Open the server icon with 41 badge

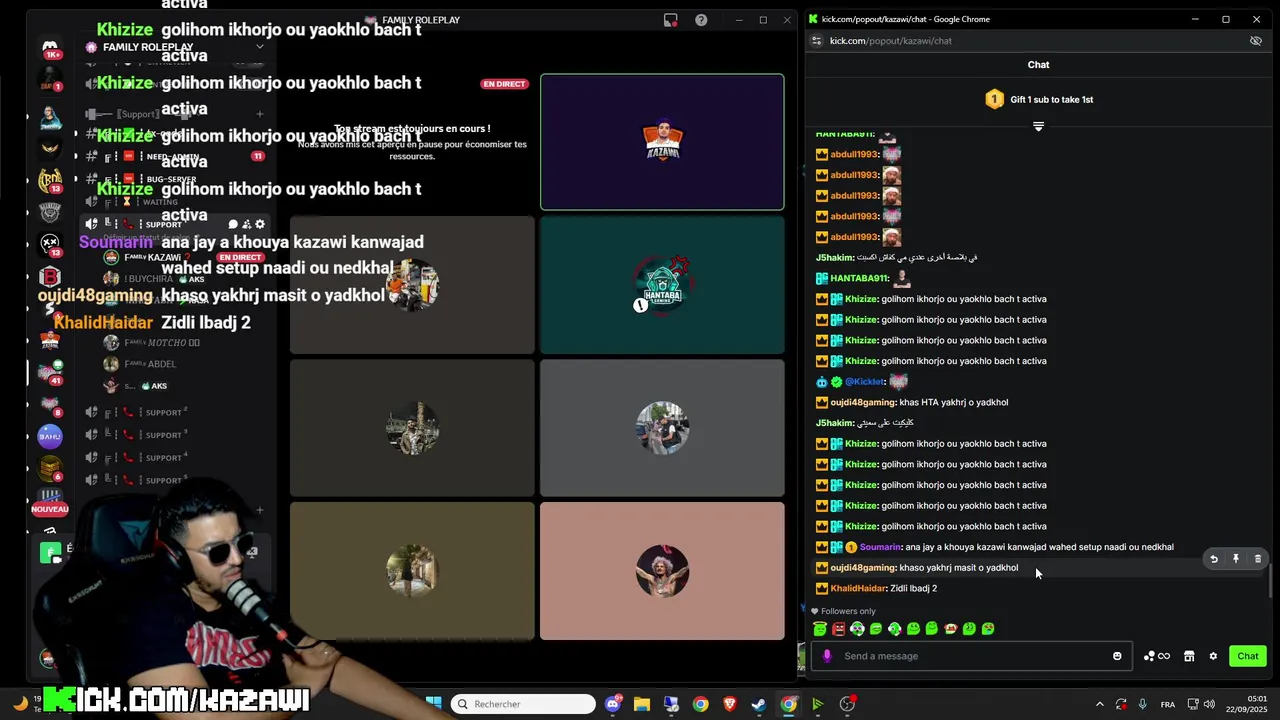(x=49, y=371)
